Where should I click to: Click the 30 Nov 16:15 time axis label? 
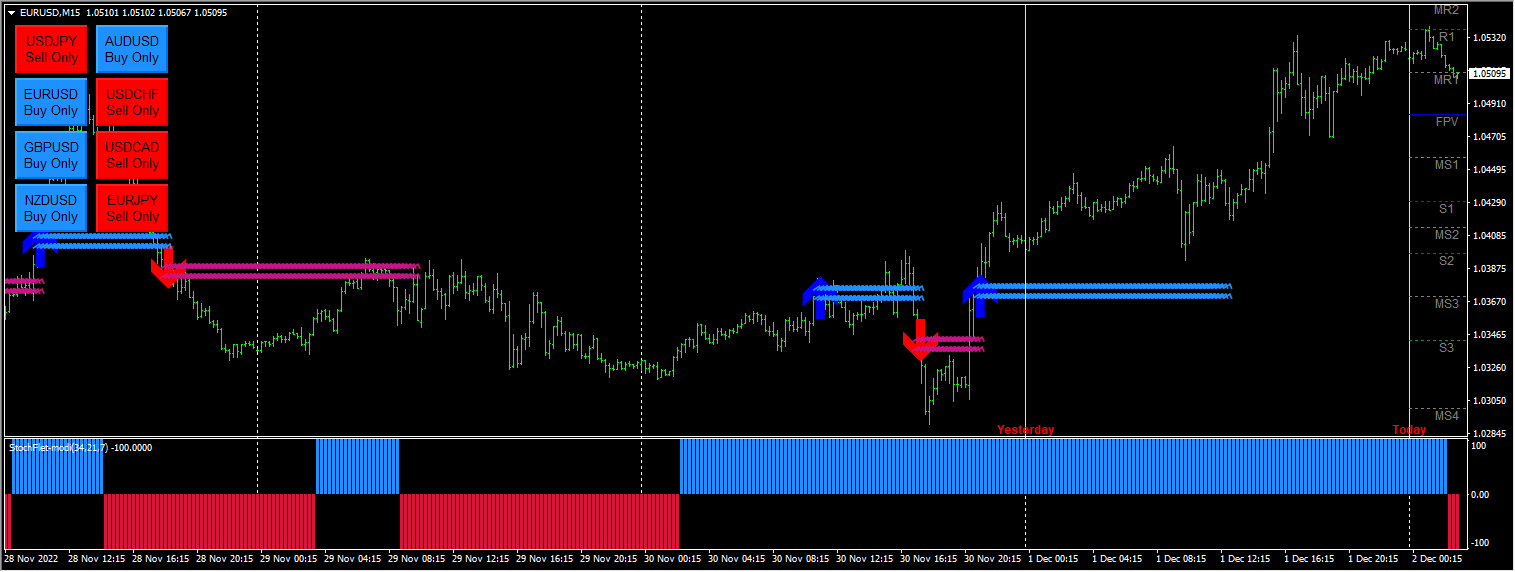pos(929,559)
